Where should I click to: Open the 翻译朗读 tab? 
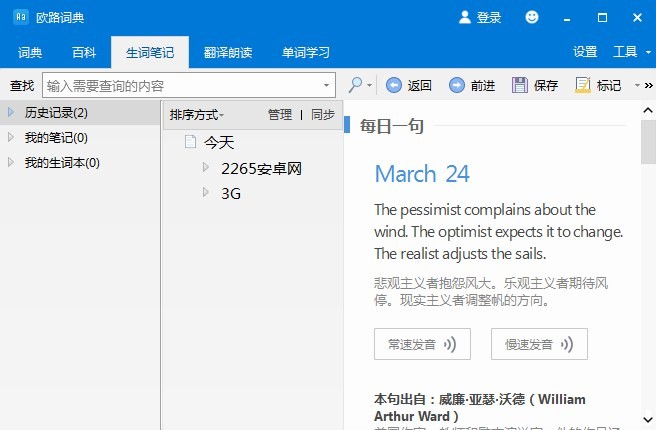click(x=228, y=53)
